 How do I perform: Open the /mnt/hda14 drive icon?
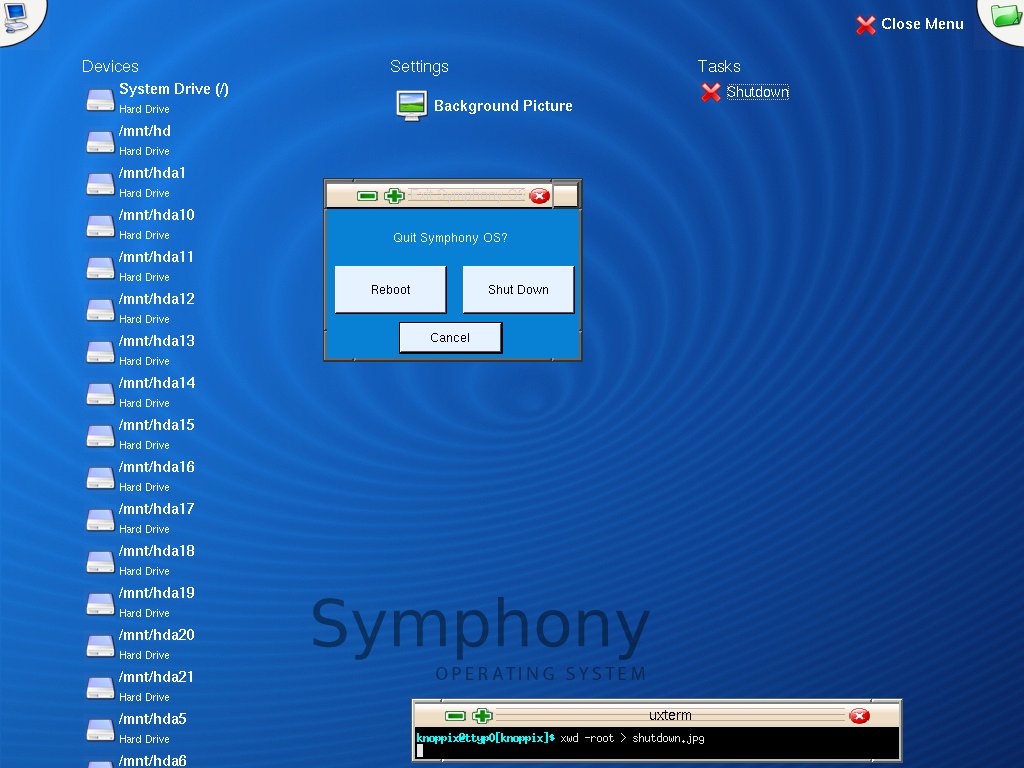tap(101, 392)
